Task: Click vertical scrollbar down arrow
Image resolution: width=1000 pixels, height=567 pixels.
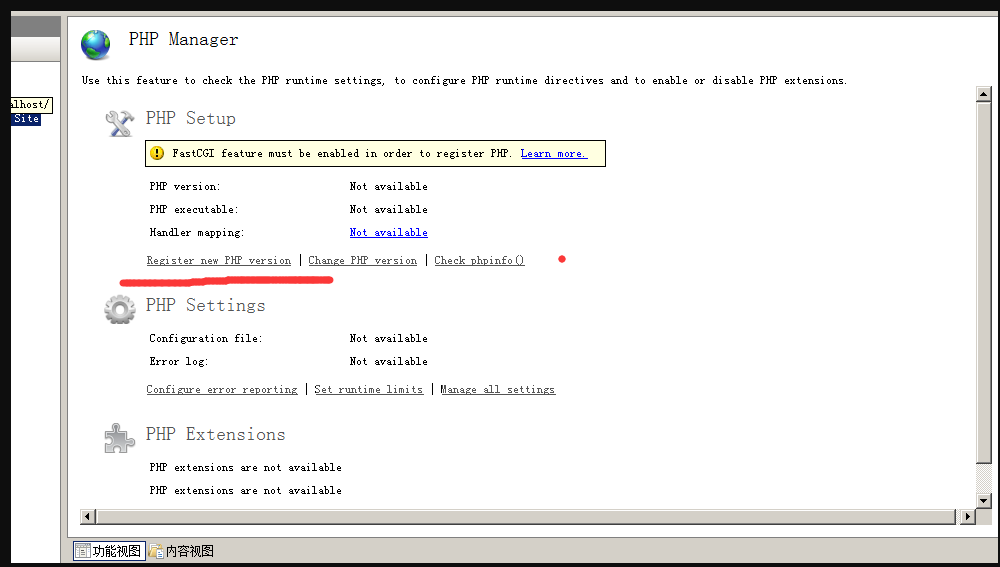Action: click(983, 501)
